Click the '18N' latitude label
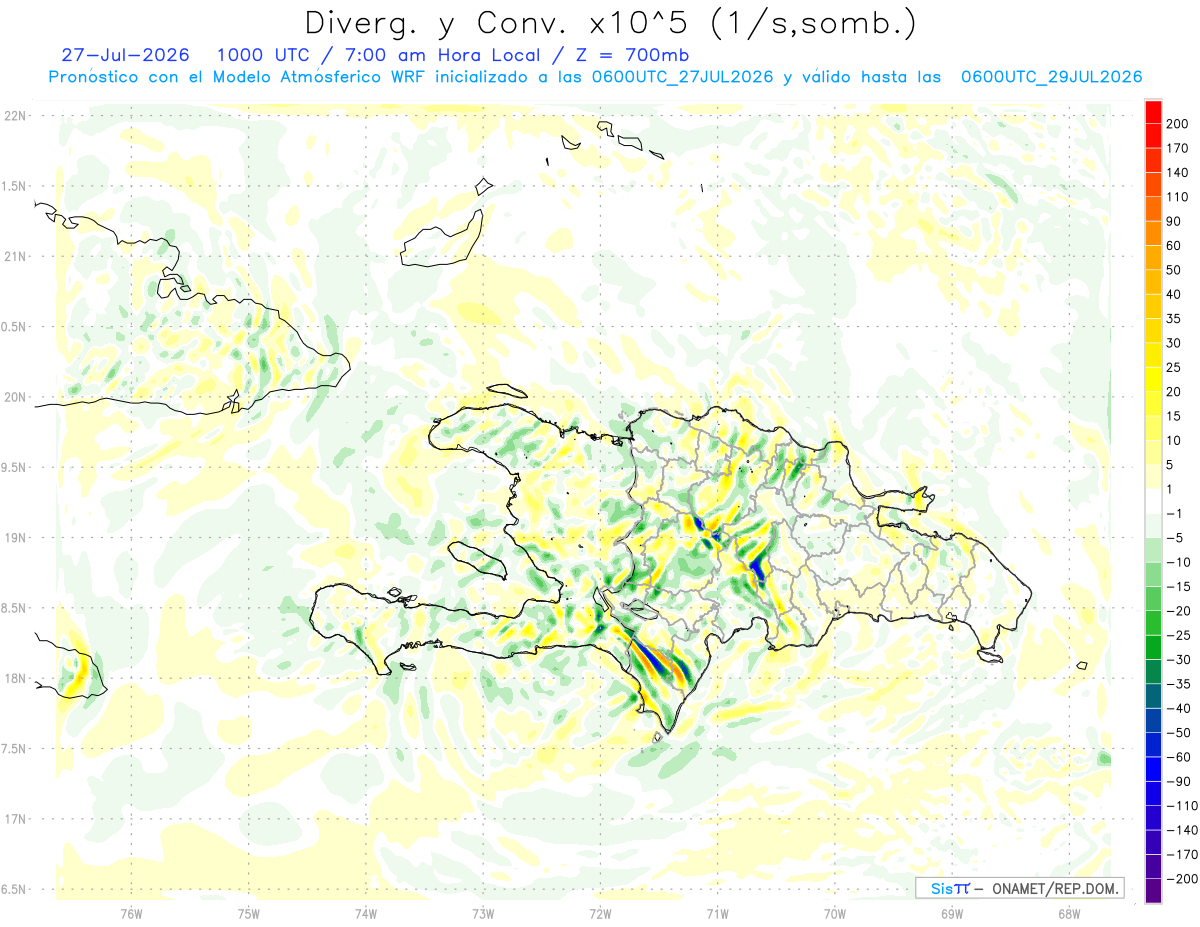Screen dimensions: 1200x927 15,678
